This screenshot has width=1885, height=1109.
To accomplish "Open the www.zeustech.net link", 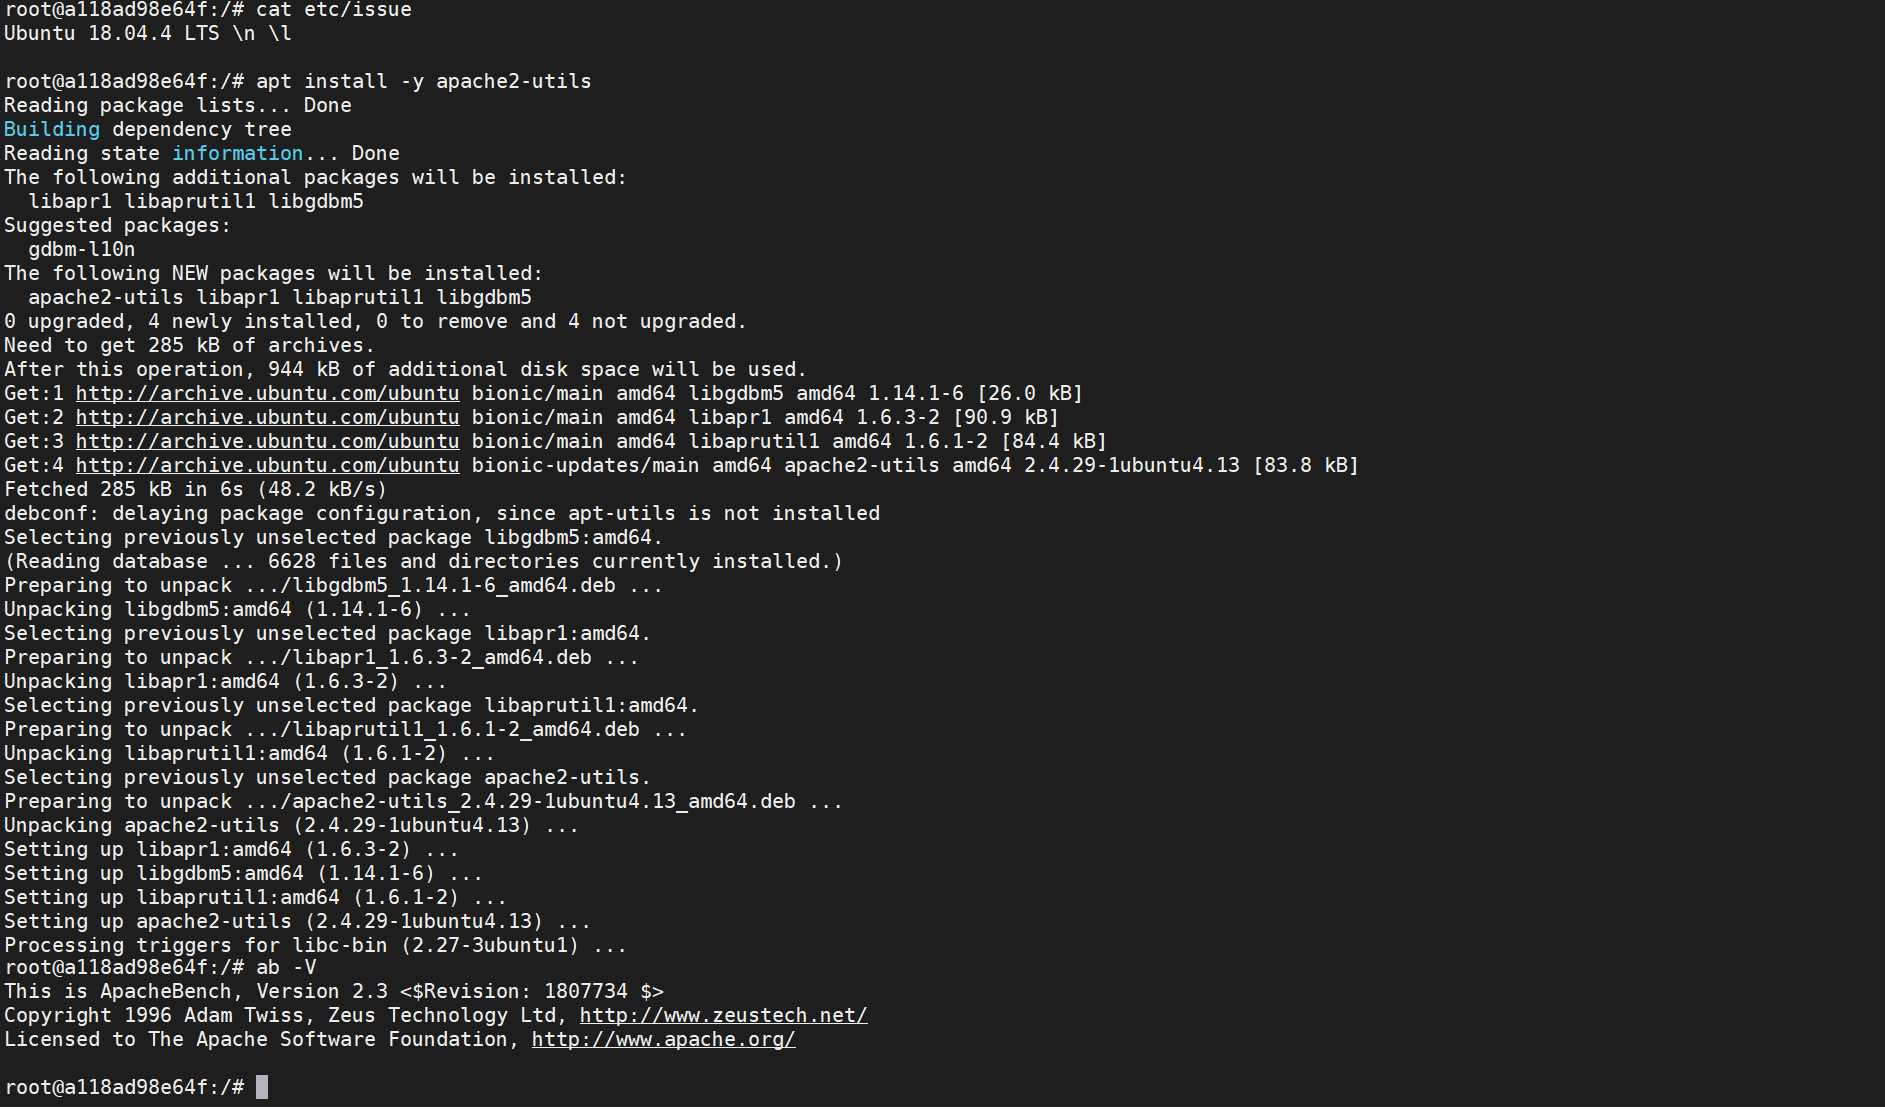I will (723, 1016).
